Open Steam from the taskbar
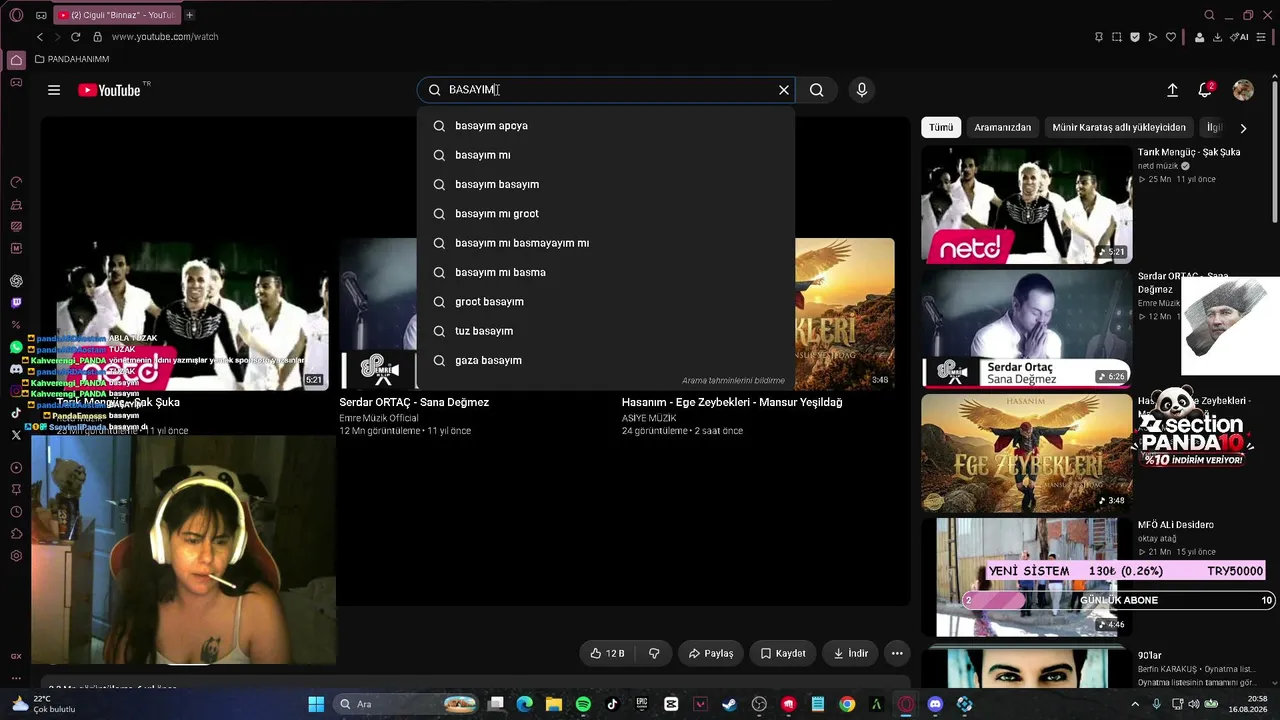The width and height of the screenshot is (1280, 720). tap(729, 704)
